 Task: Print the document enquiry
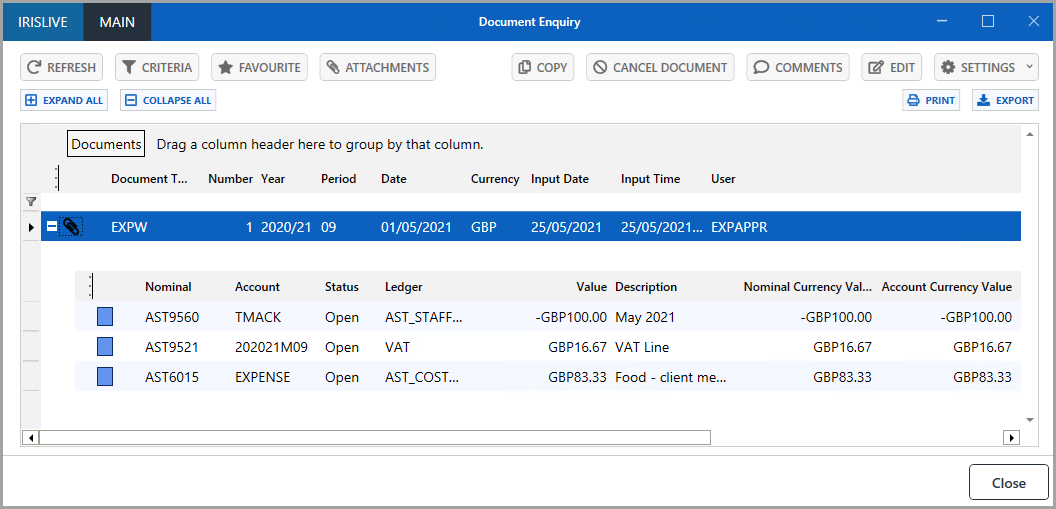931,100
